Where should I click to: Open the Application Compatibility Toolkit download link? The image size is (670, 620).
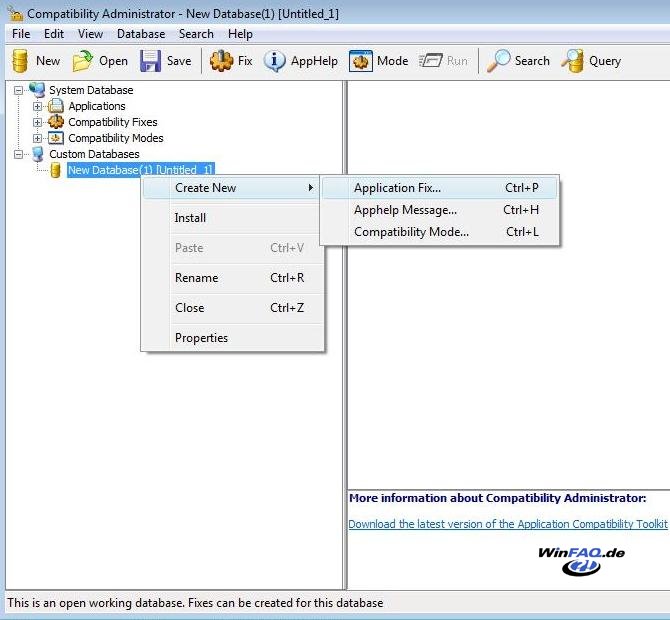tap(508, 524)
